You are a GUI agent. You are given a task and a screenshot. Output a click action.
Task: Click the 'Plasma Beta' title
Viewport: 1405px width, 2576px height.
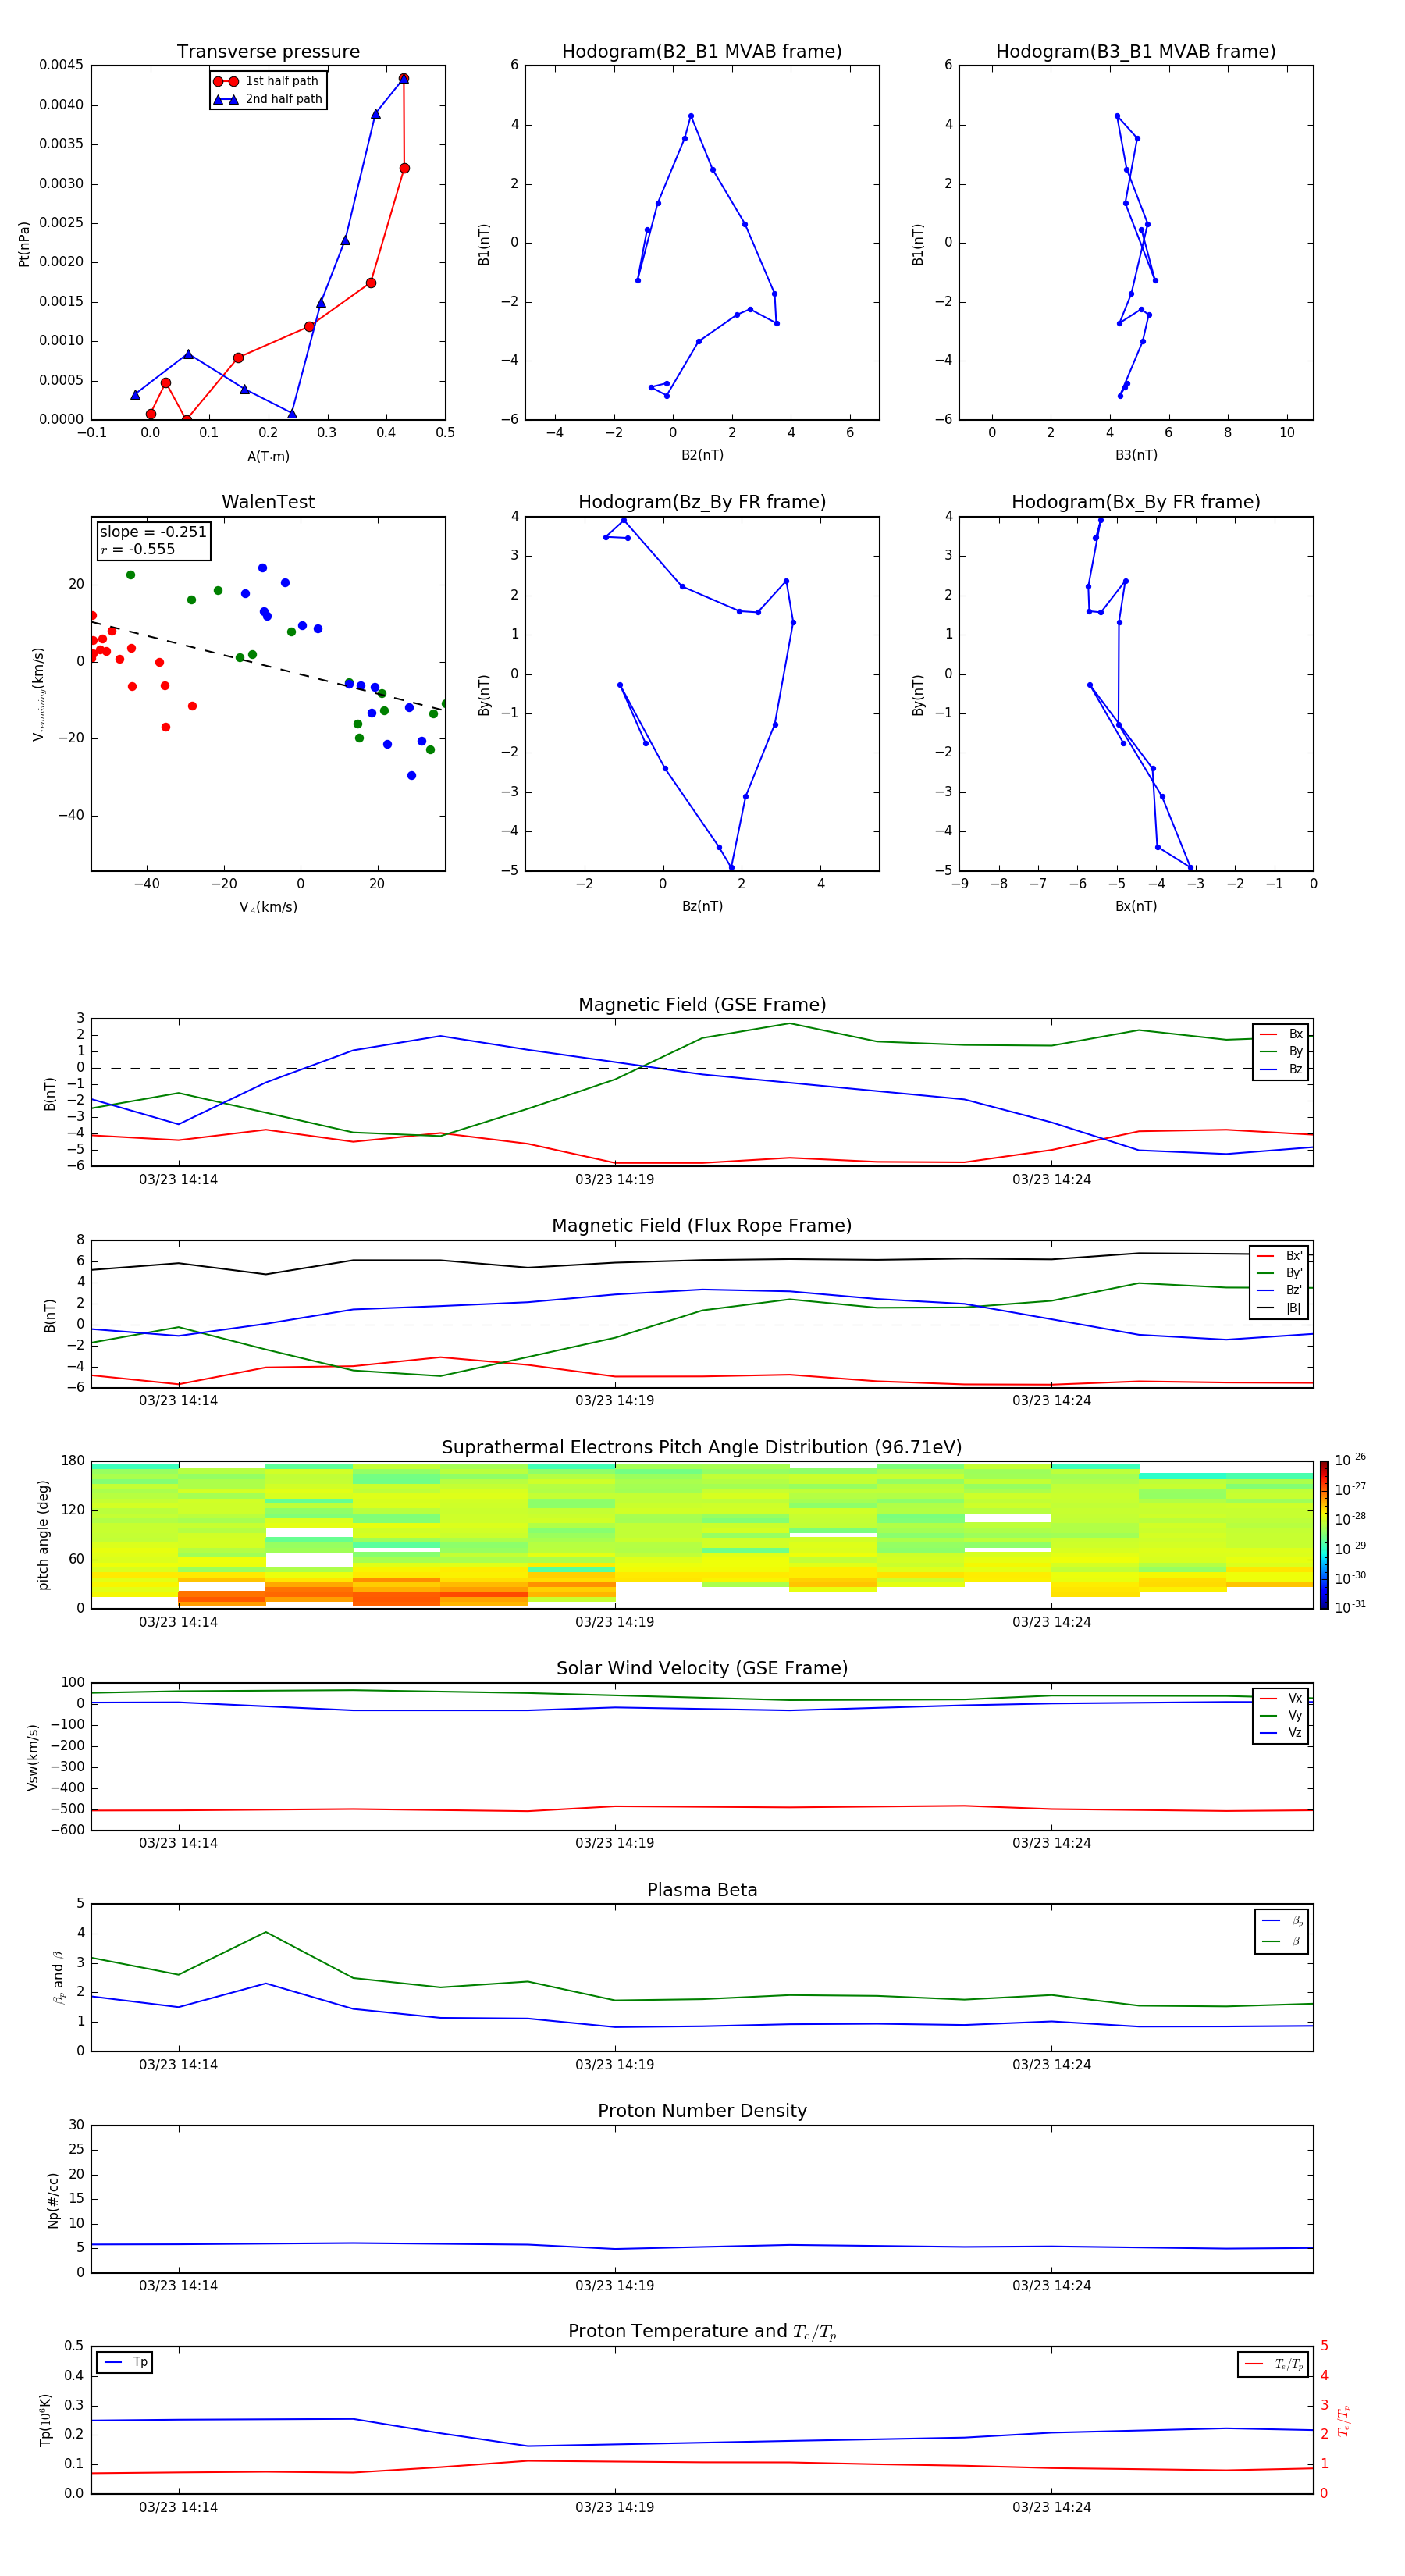point(702,1891)
